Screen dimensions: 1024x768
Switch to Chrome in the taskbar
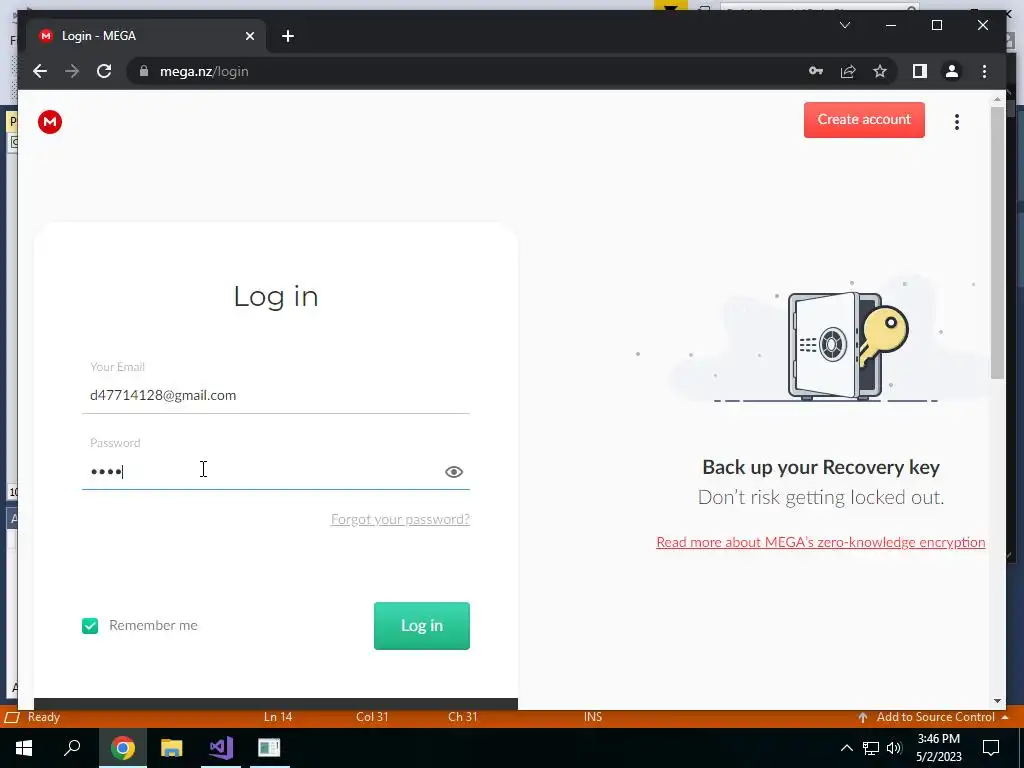tap(122, 748)
